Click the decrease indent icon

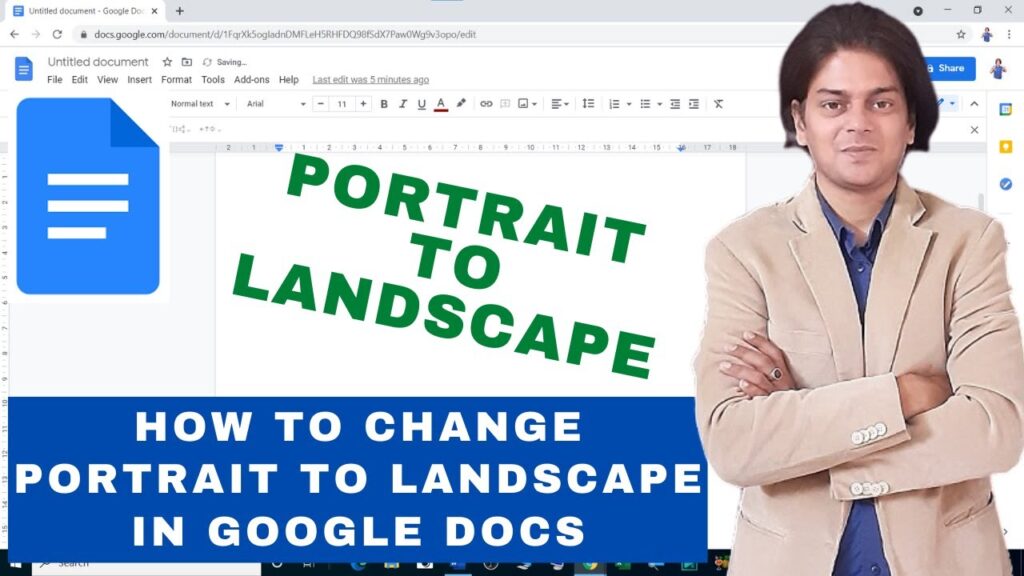(675, 104)
